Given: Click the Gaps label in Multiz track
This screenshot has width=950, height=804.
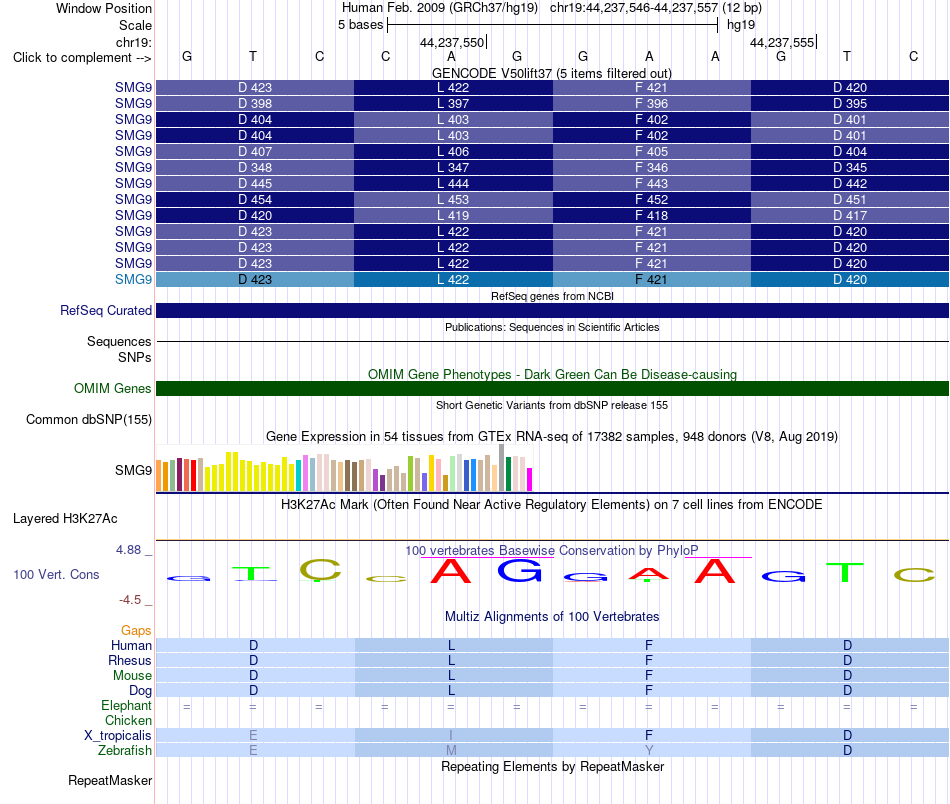Looking at the screenshot, I should point(136,631).
